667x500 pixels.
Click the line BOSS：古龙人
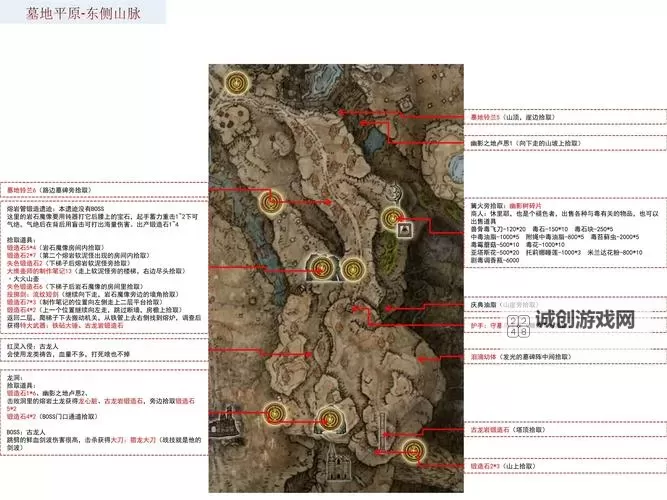(26, 432)
